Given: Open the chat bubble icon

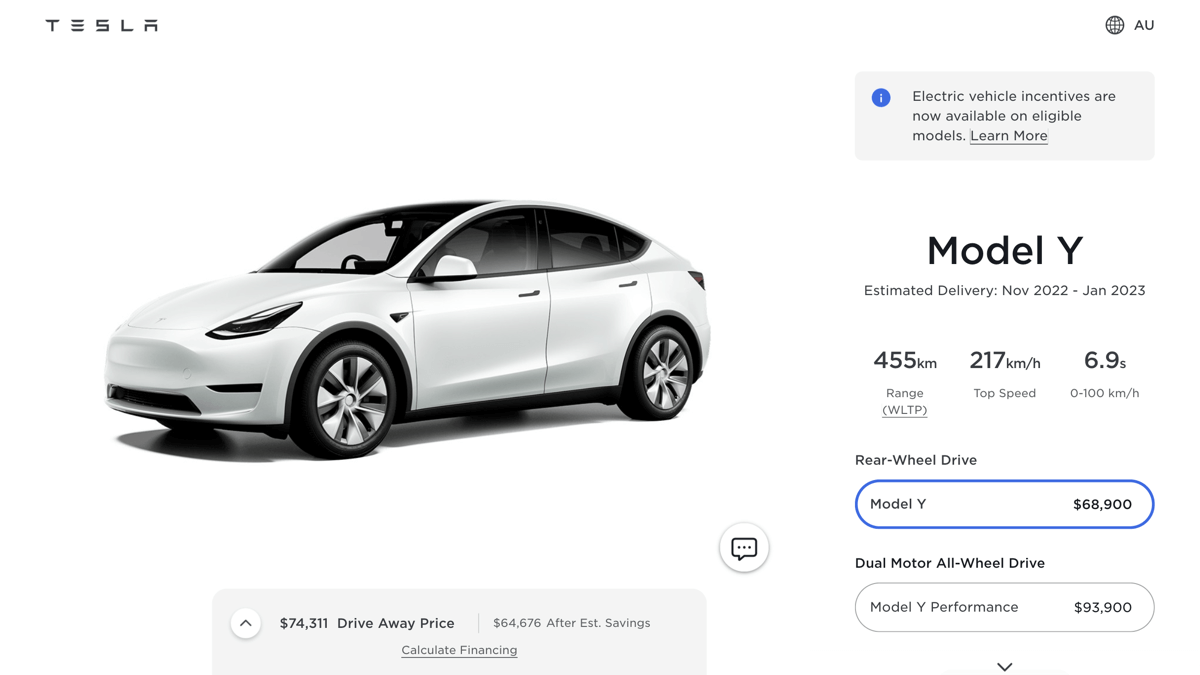Looking at the screenshot, I should click(x=744, y=548).
